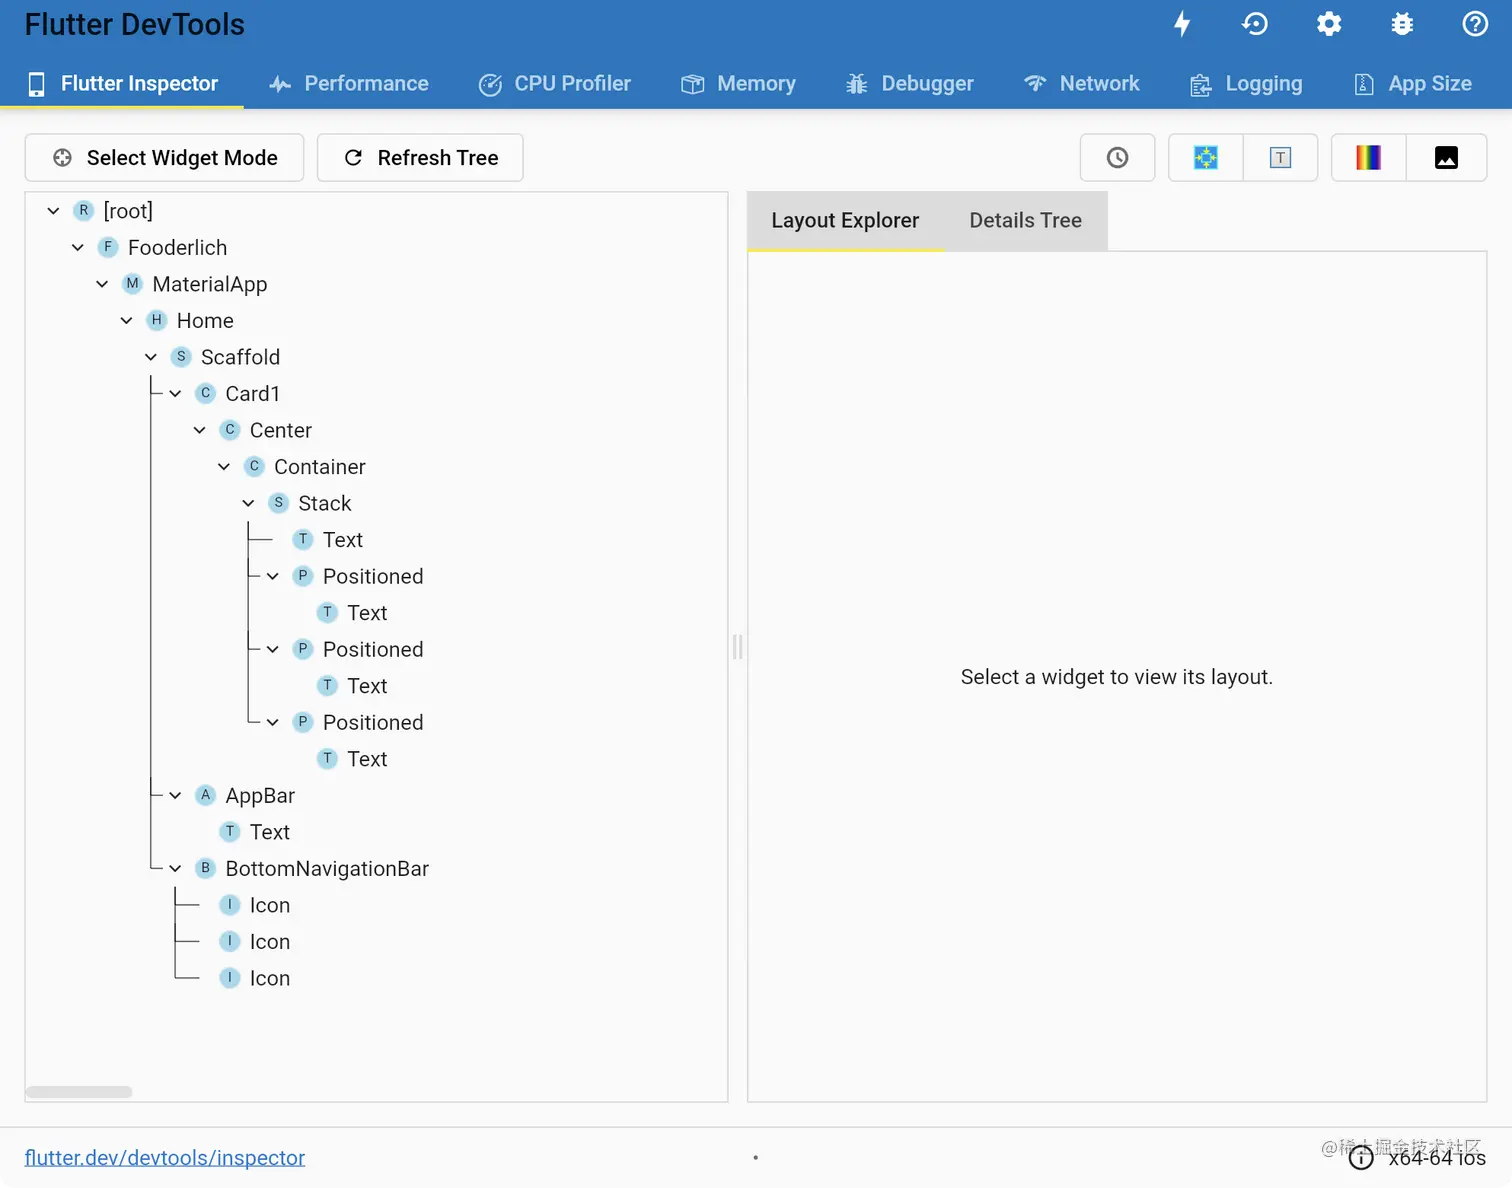This screenshot has height=1188, width=1512.
Task: Enable Select Widget Mode
Action: [164, 158]
